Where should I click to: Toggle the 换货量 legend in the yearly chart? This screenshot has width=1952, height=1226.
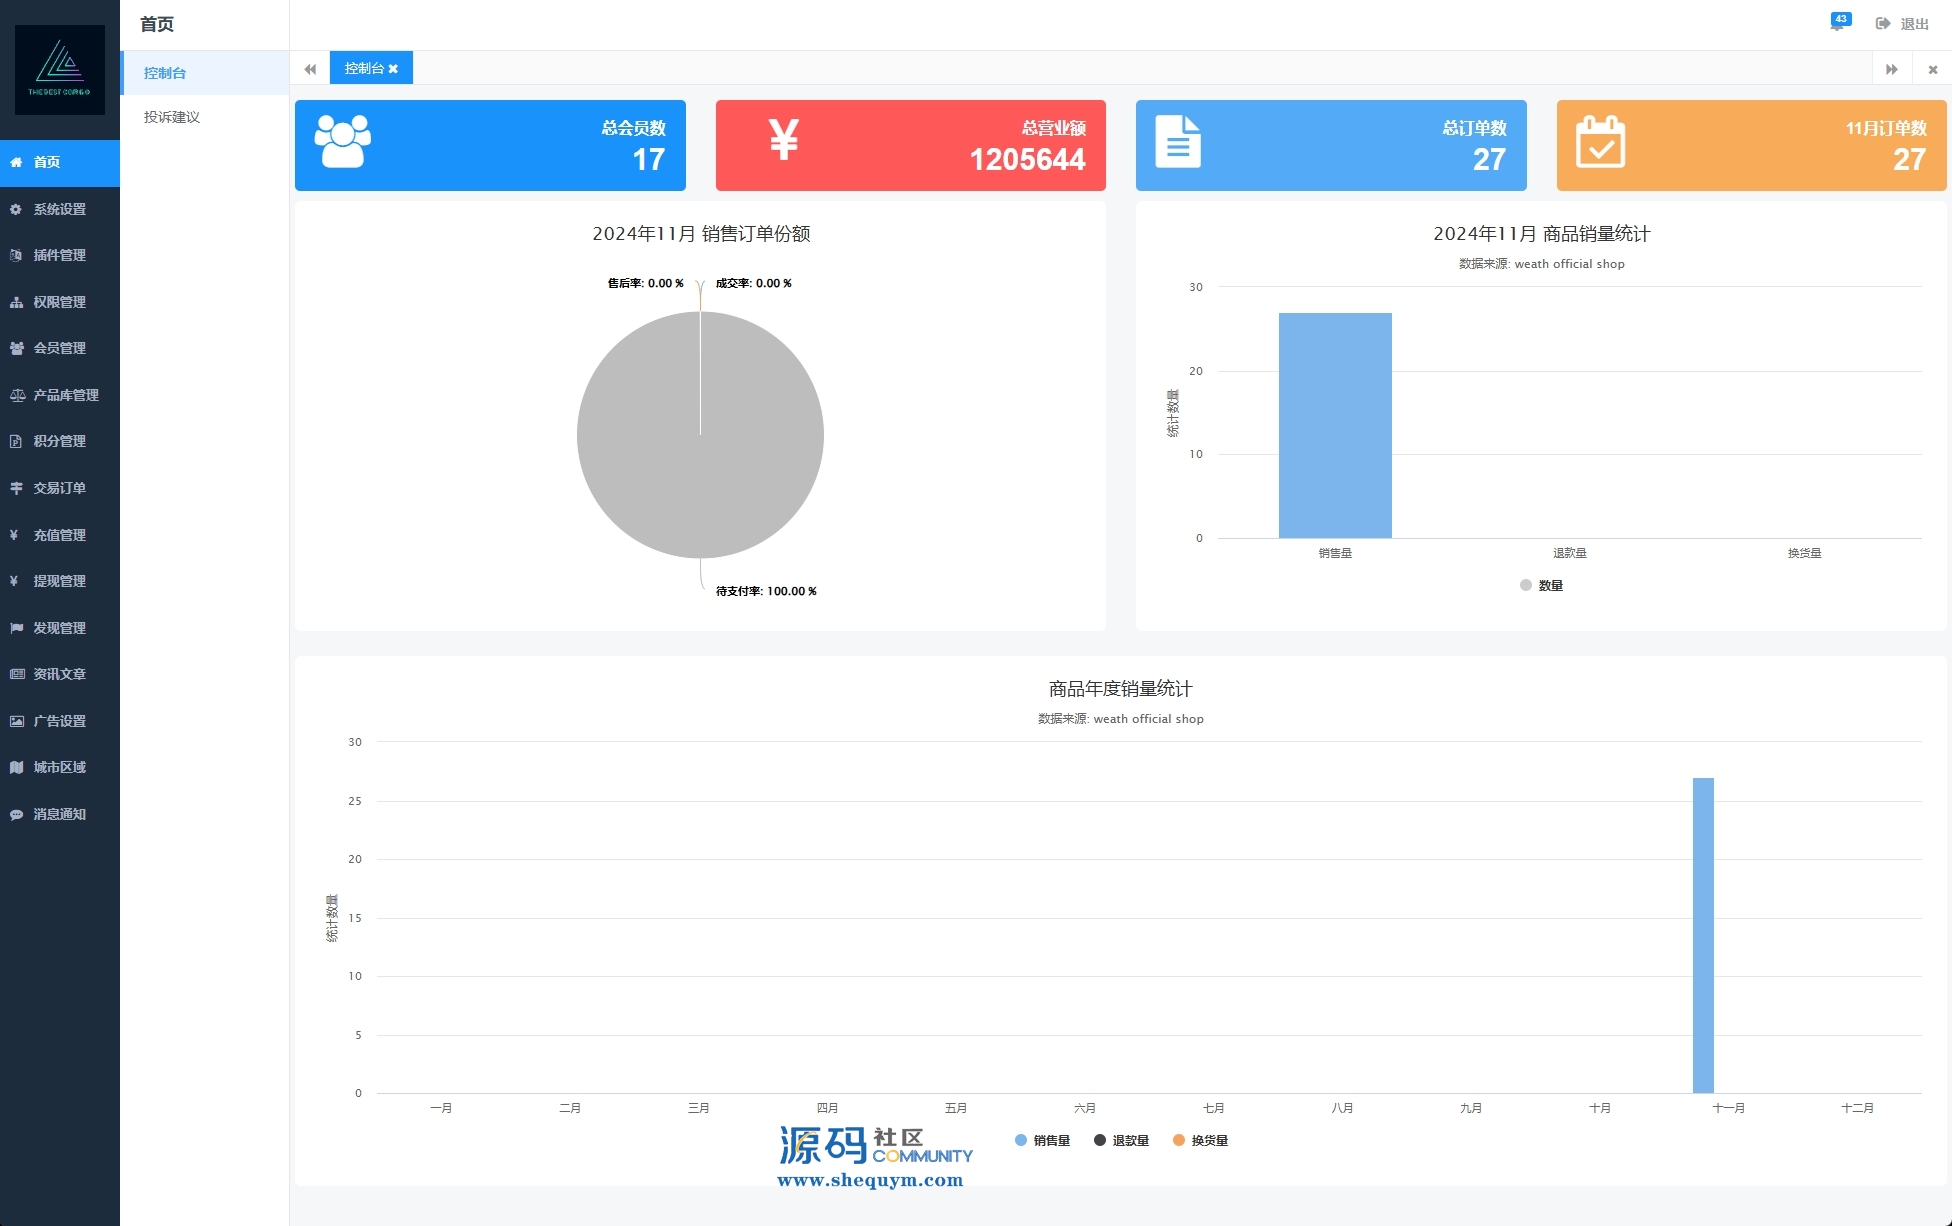coord(1200,1140)
